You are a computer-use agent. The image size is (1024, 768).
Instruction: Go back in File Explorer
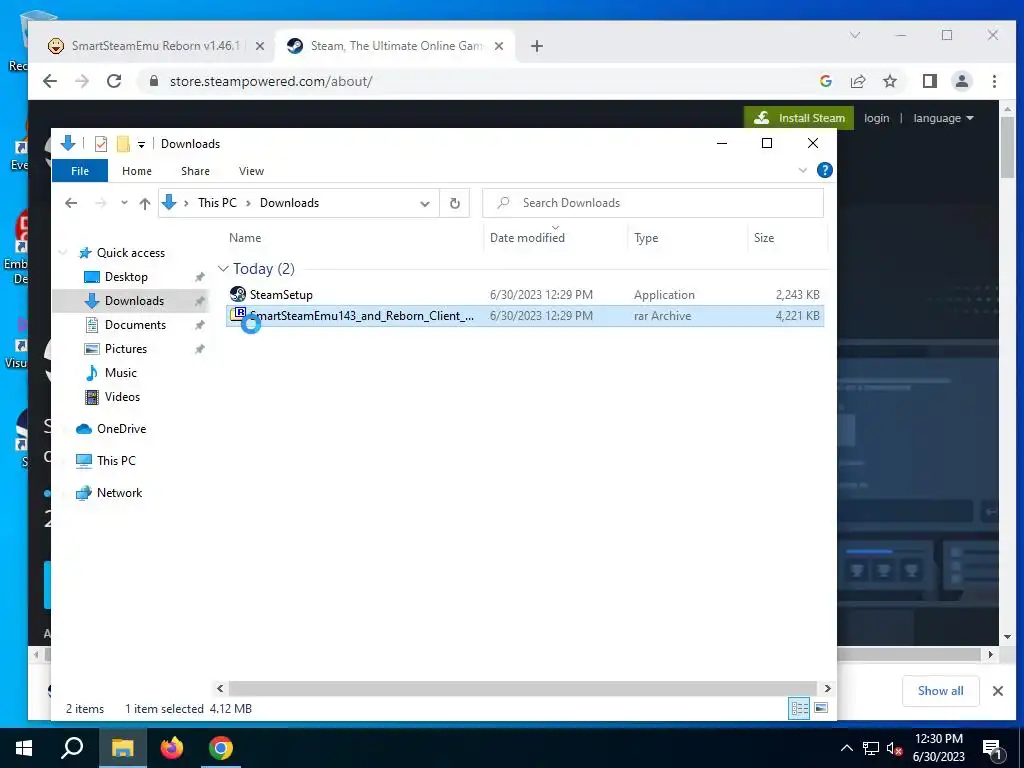click(71, 203)
